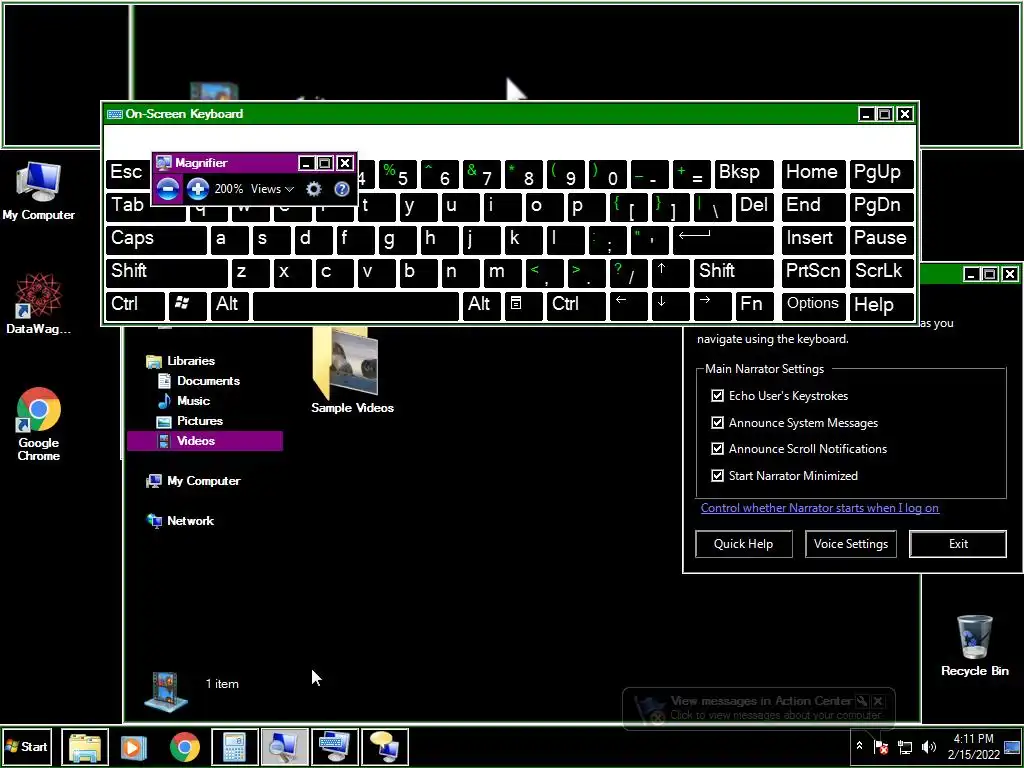This screenshot has height=768, width=1024.
Task: Open the clock showing 4:11 PM
Action: (974, 746)
